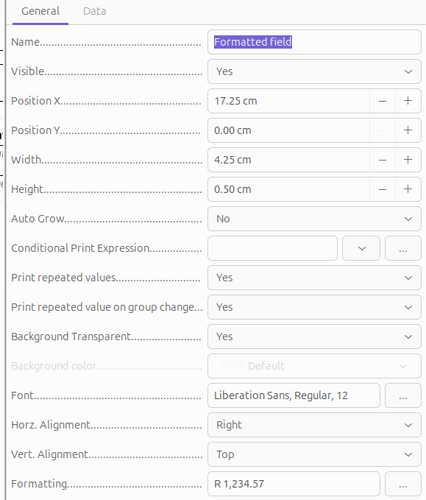Open the Visible dropdown
Screen dimensions: 426x500
click(314, 71)
